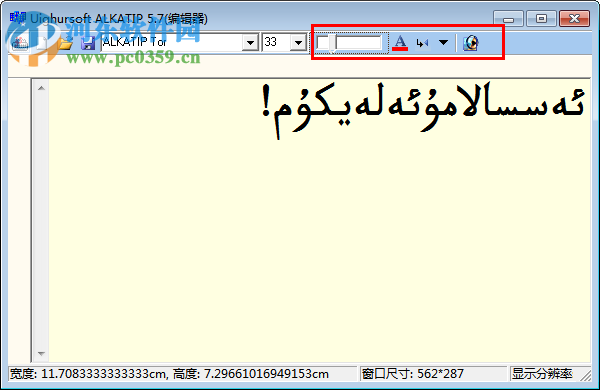Minimize the ALKATIP editor window
The height and width of the screenshot is (390, 600).
click(x=508, y=19)
